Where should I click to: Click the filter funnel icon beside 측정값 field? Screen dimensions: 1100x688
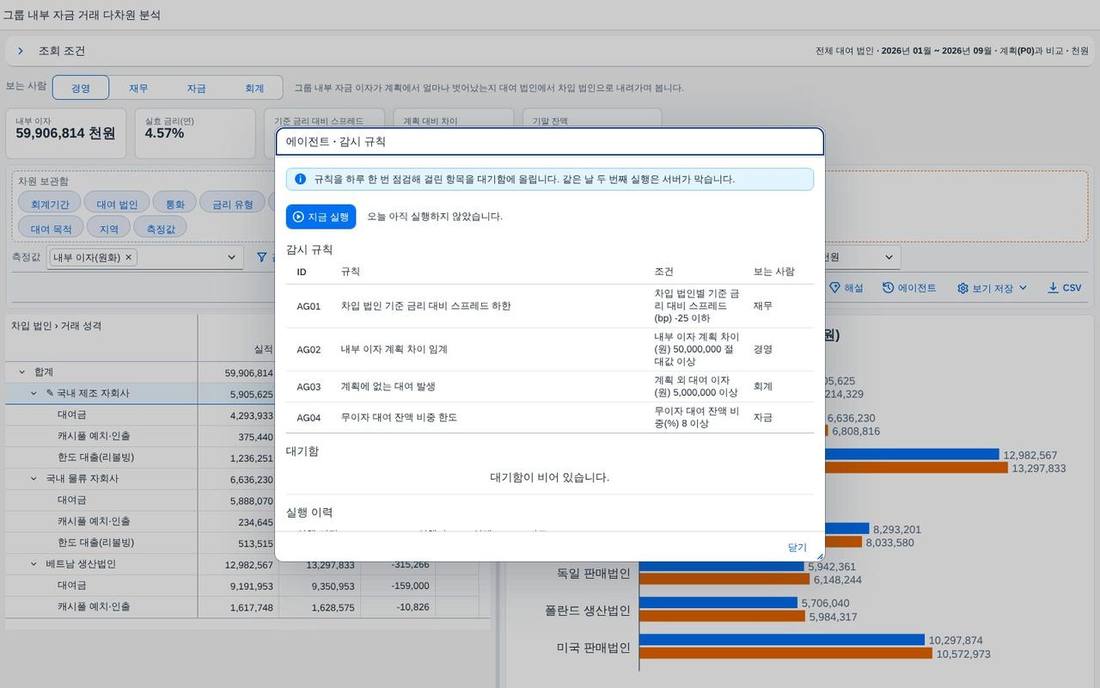pos(262,257)
